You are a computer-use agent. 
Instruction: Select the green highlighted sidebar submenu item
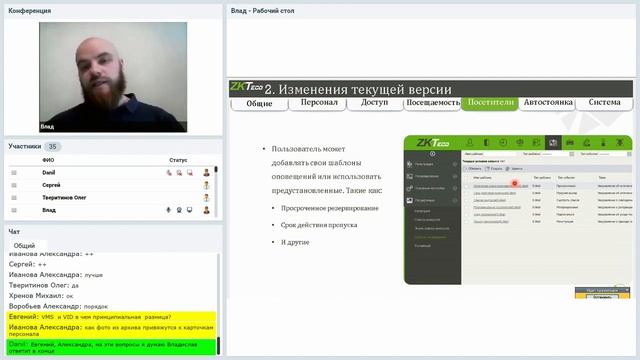[430, 237]
